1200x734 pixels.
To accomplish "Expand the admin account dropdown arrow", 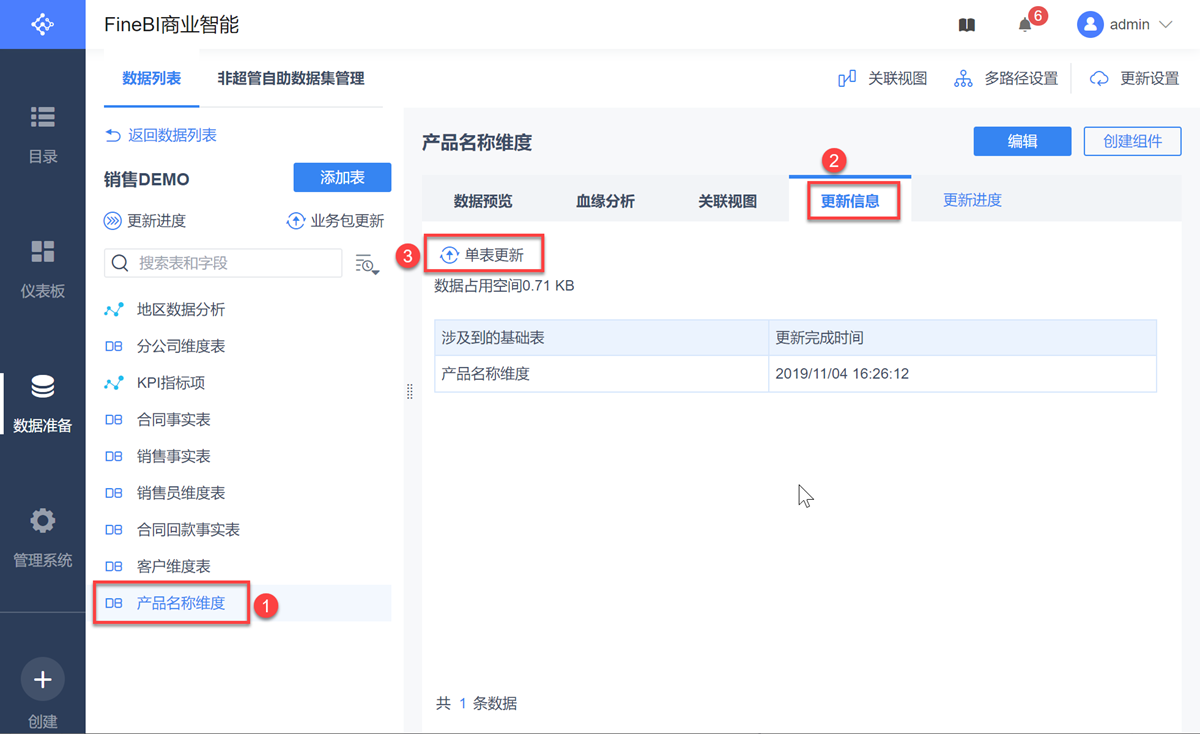I will (x=1165, y=25).
